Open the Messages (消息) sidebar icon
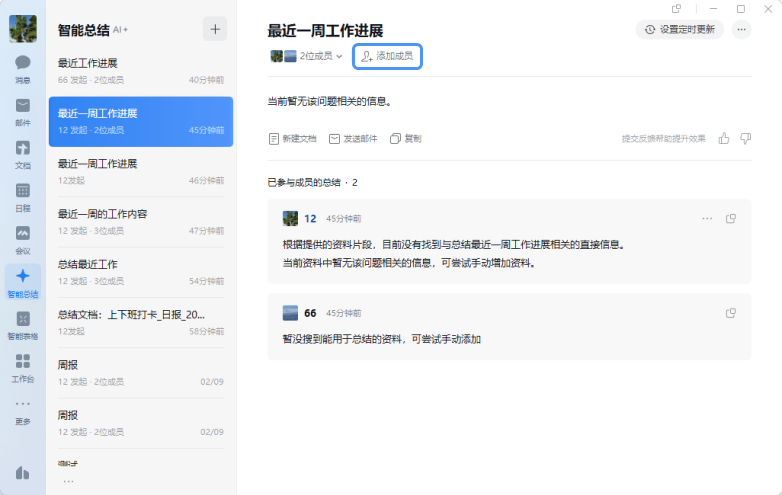782x495 pixels. click(22, 68)
